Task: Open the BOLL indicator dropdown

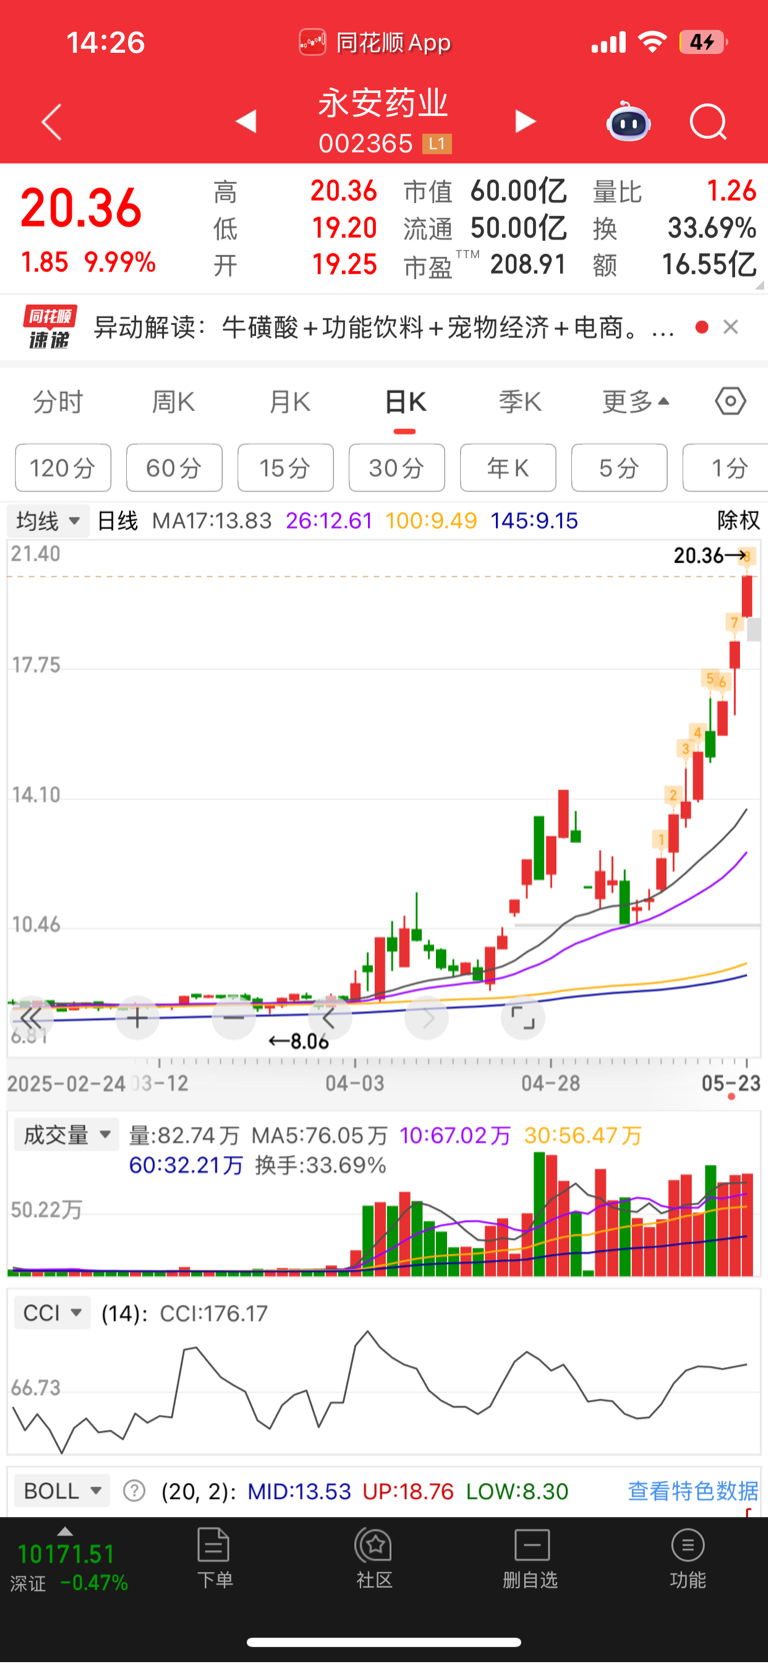Action: click(62, 1491)
